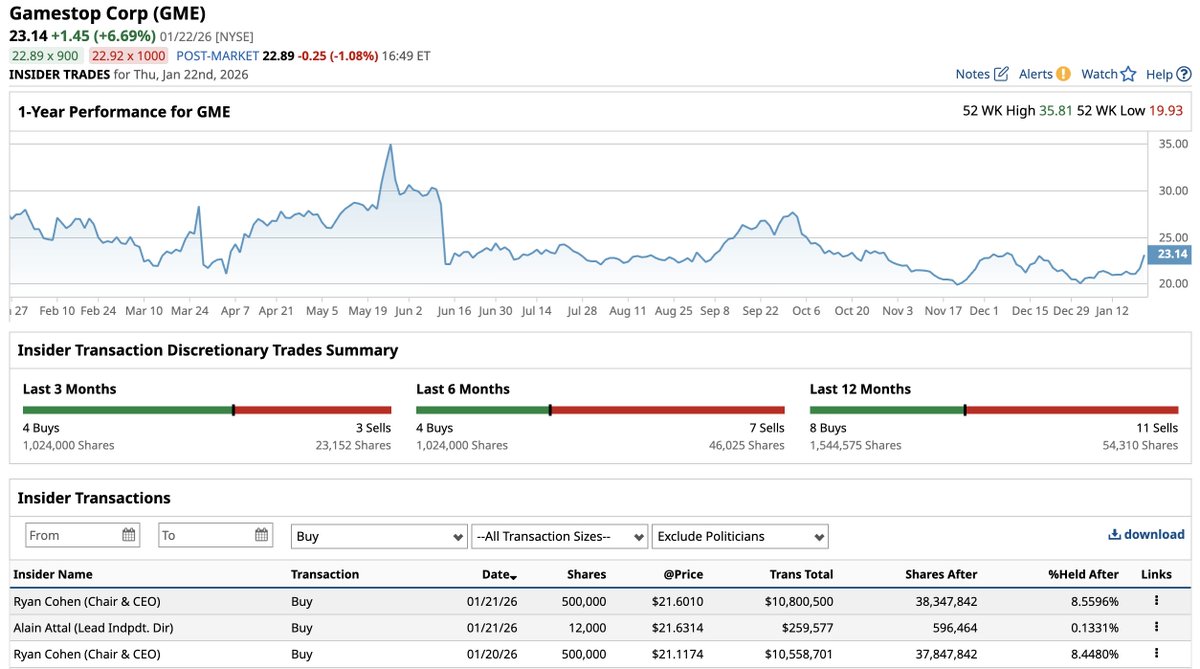1200x669 pixels.
Task: Click the 23.14 price label on chart
Action: pyautogui.click(x=1170, y=255)
